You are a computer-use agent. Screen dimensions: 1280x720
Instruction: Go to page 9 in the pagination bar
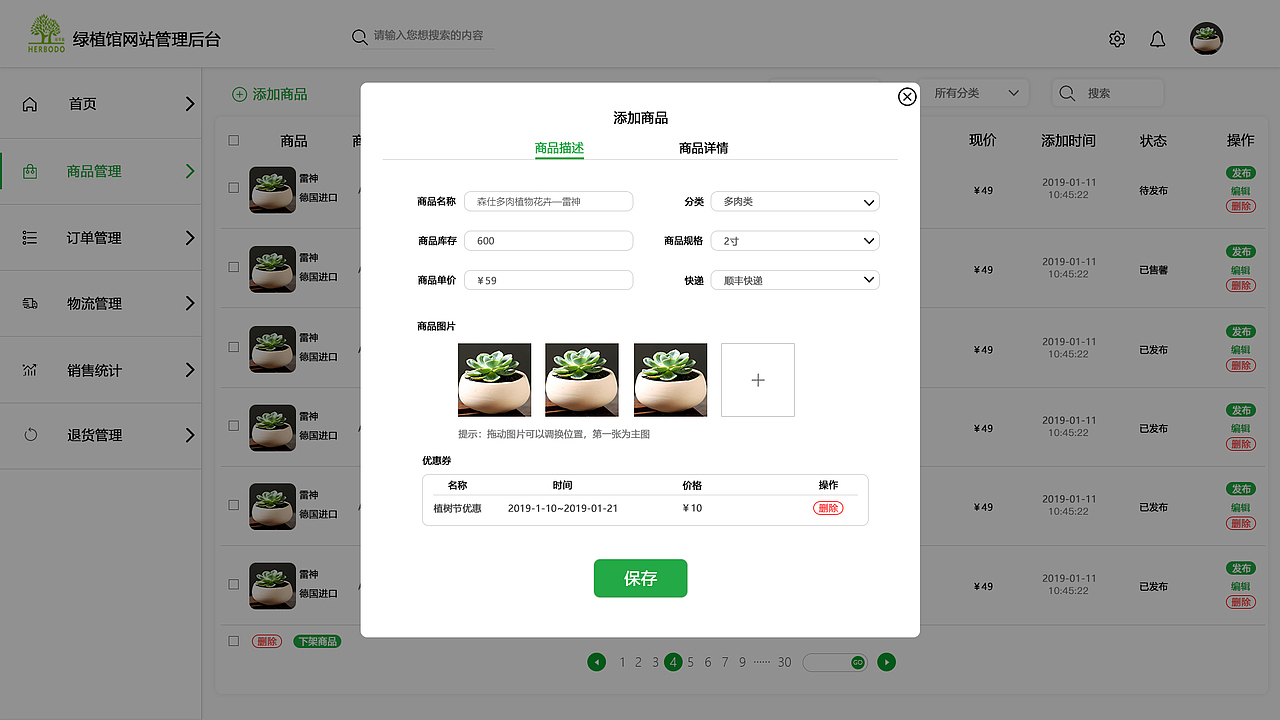741,662
